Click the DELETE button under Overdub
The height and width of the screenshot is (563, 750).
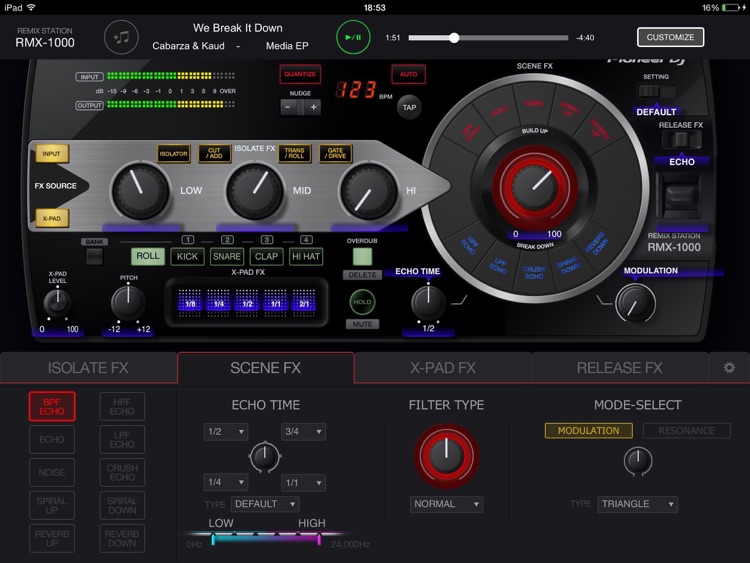(362, 275)
